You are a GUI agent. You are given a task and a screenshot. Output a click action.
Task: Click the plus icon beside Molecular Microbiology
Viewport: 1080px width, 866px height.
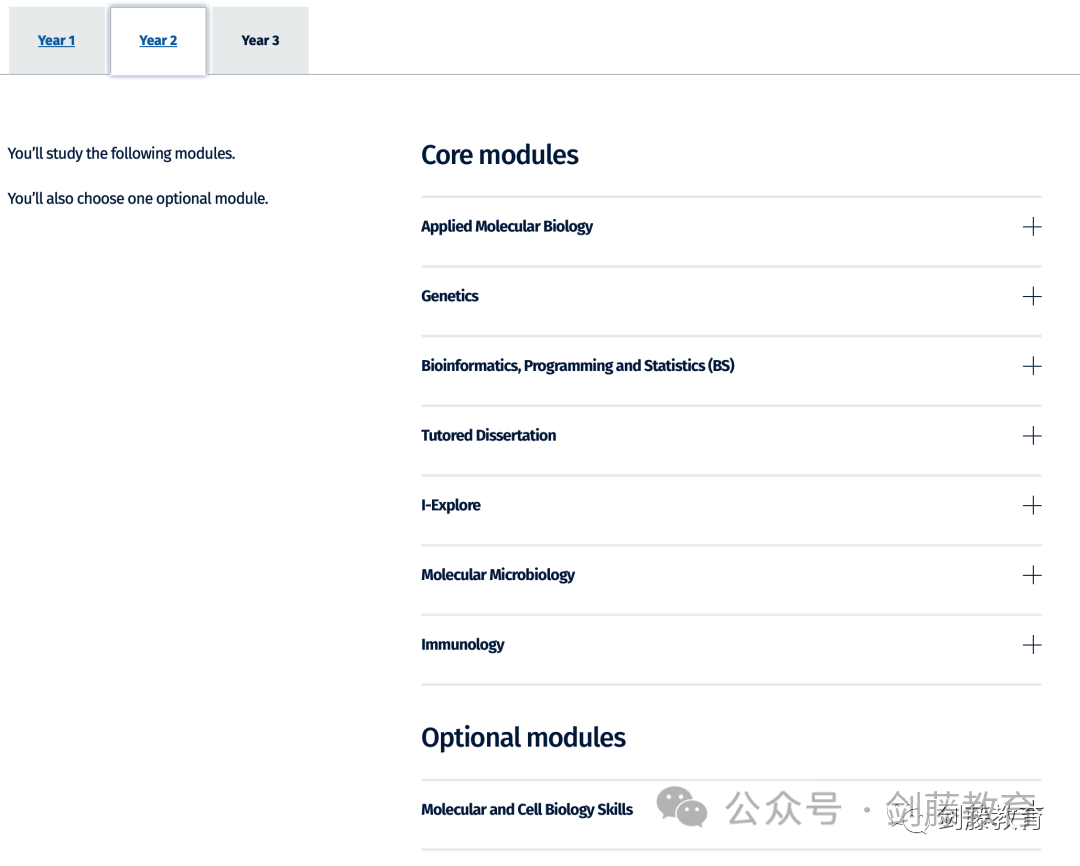(x=1032, y=575)
